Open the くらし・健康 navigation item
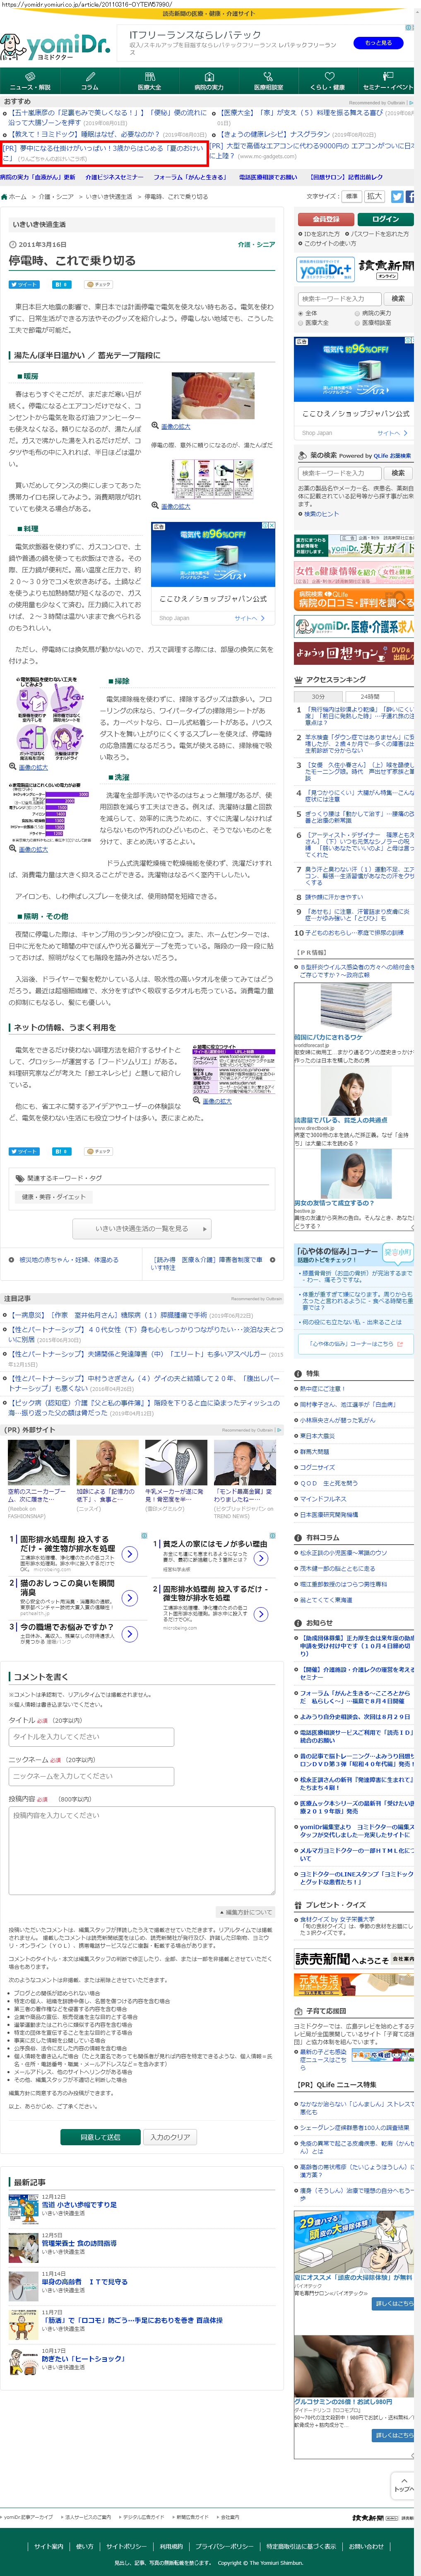This screenshot has height=2576, width=421. point(327,81)
